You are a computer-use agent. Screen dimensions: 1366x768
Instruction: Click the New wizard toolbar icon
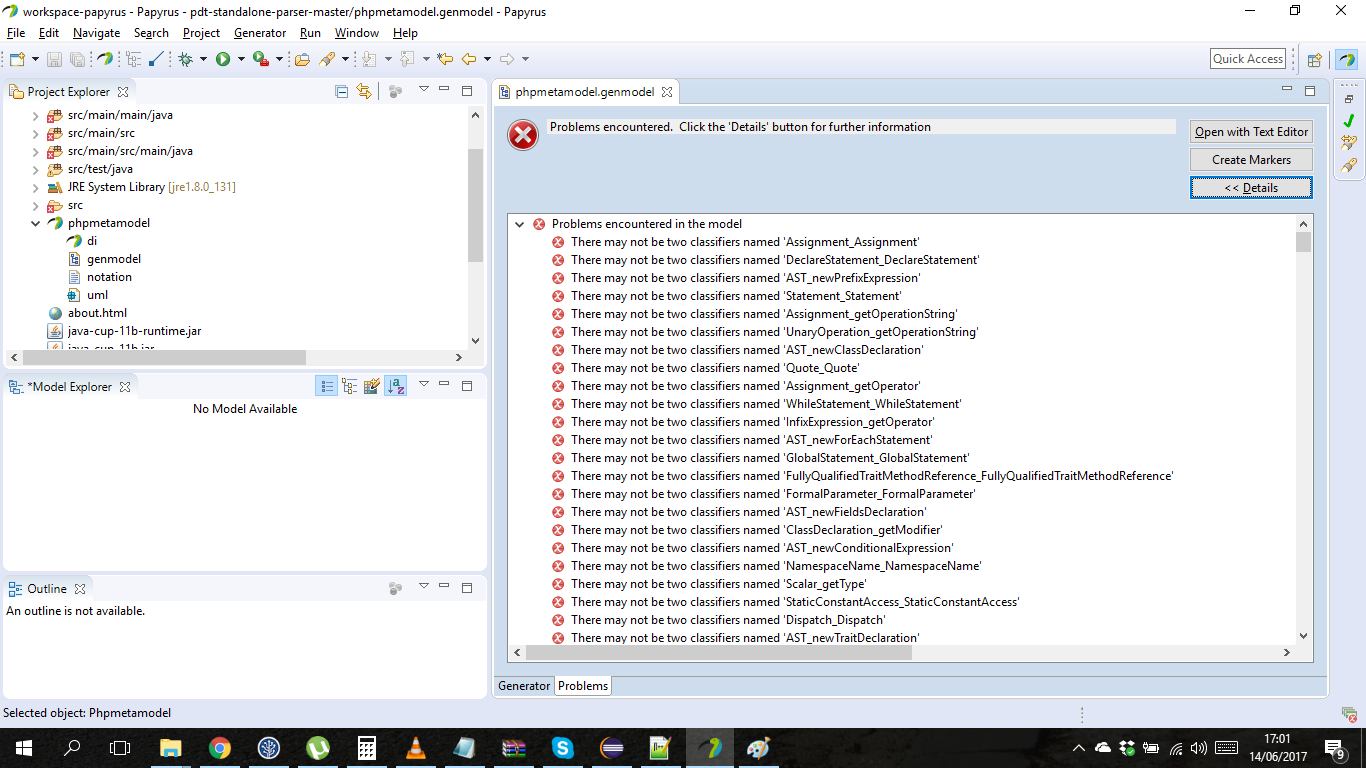coord(16,59)
